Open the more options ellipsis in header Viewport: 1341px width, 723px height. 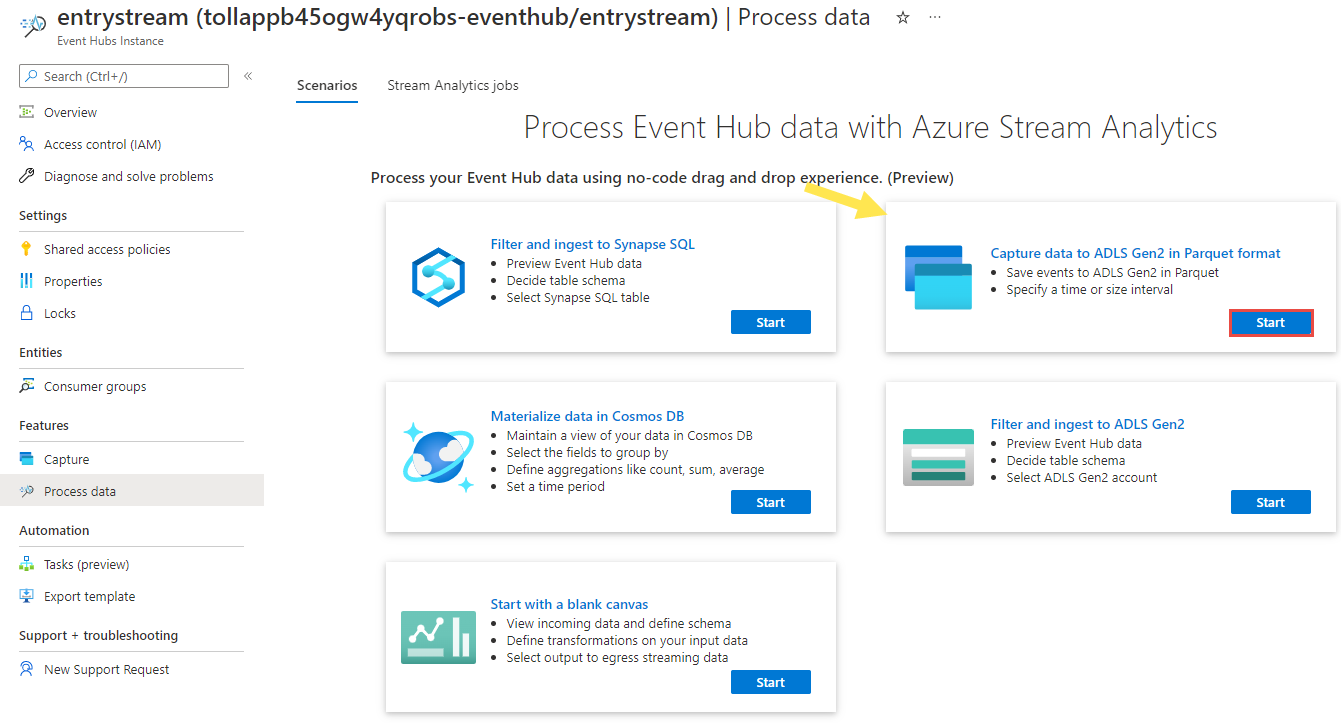935,18
